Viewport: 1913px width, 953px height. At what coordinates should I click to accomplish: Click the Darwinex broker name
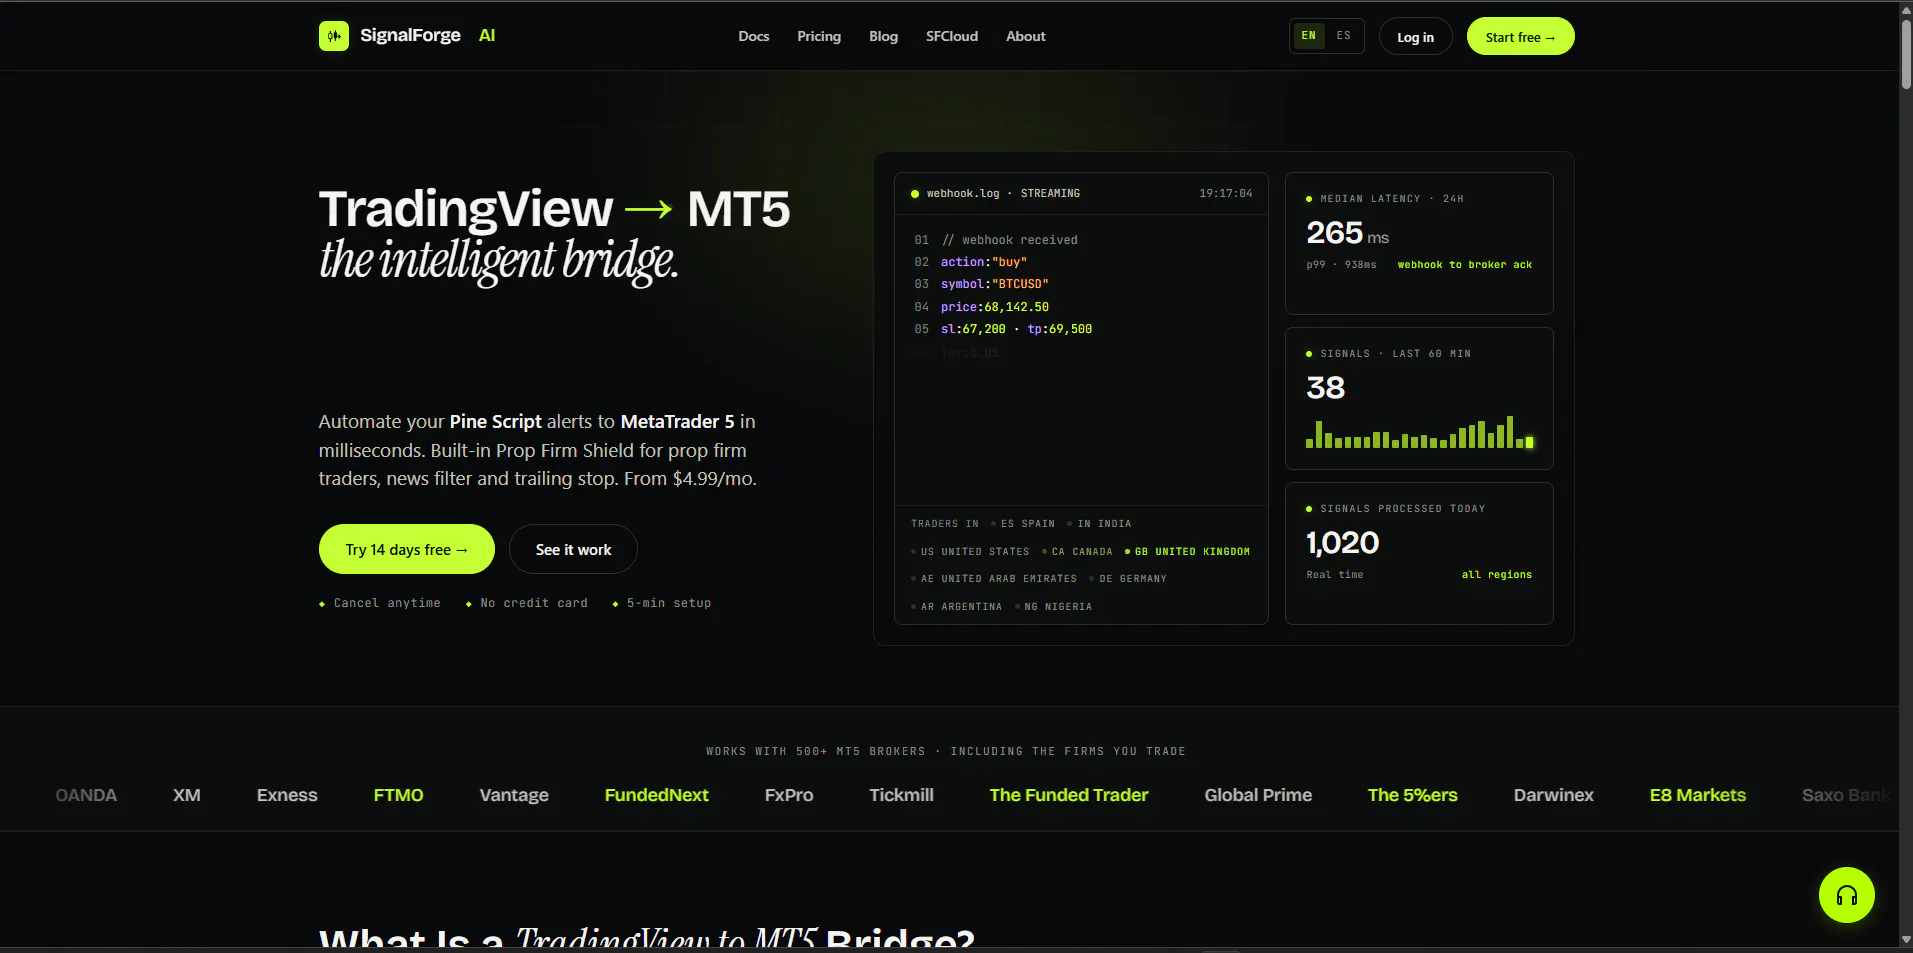pos(1553,795)
